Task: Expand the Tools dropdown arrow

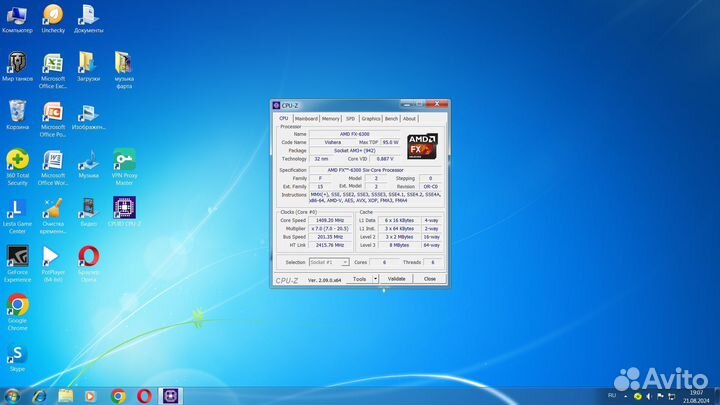Action: [x=376, y=279]
